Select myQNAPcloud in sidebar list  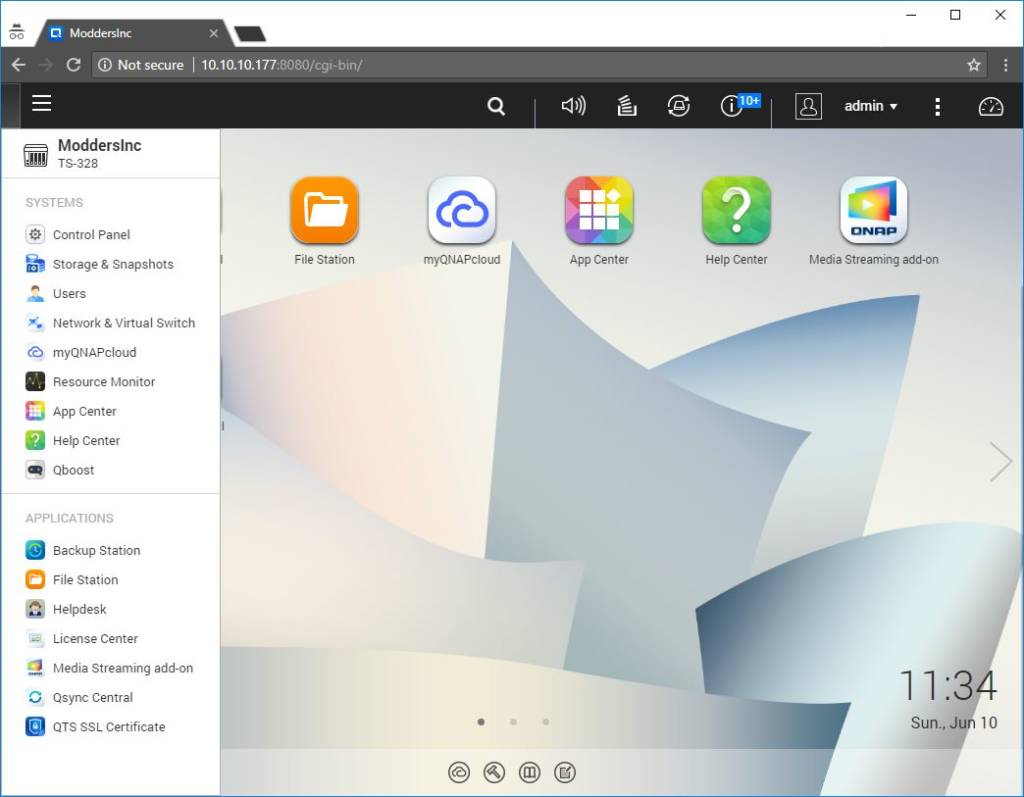(x=80, y=352)
